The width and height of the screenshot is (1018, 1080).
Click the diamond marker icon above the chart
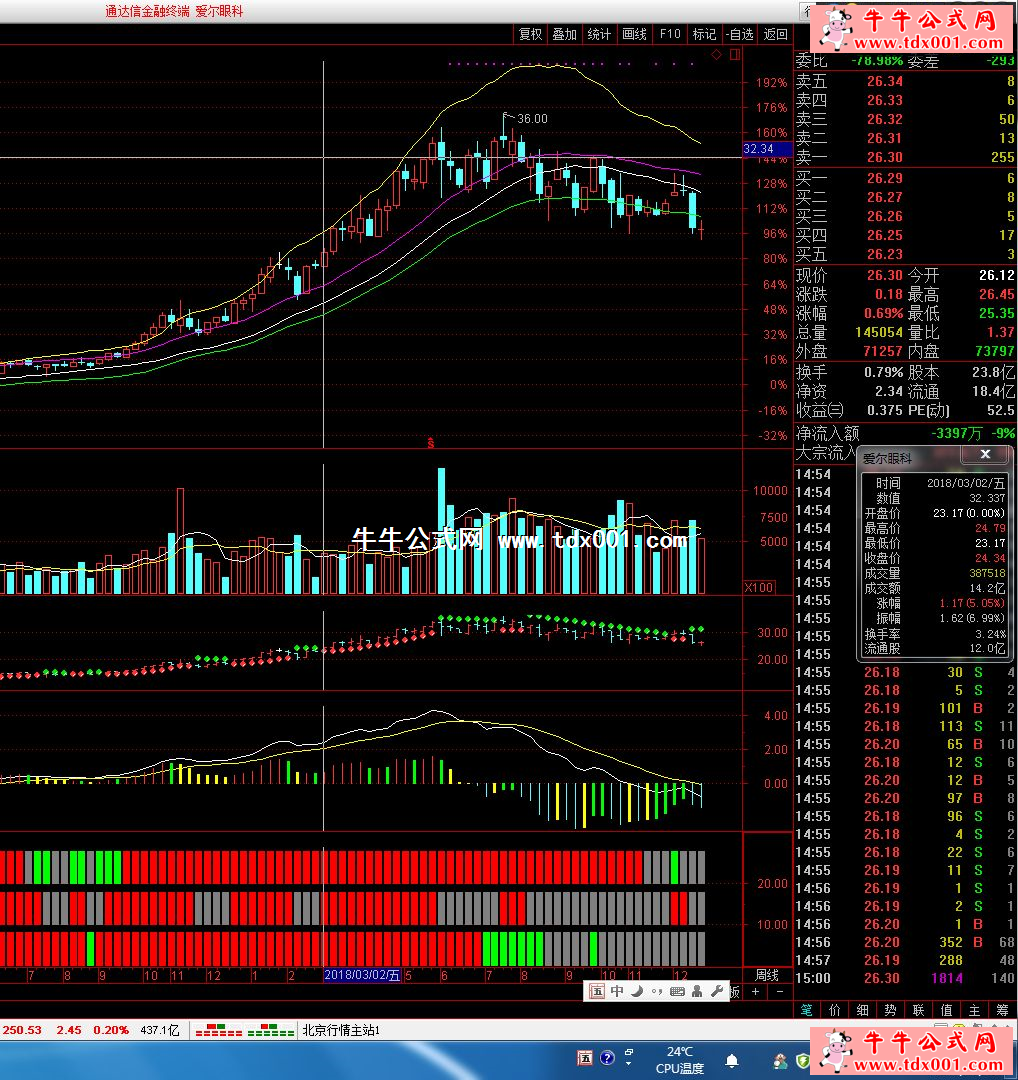[x=716, y=55]
